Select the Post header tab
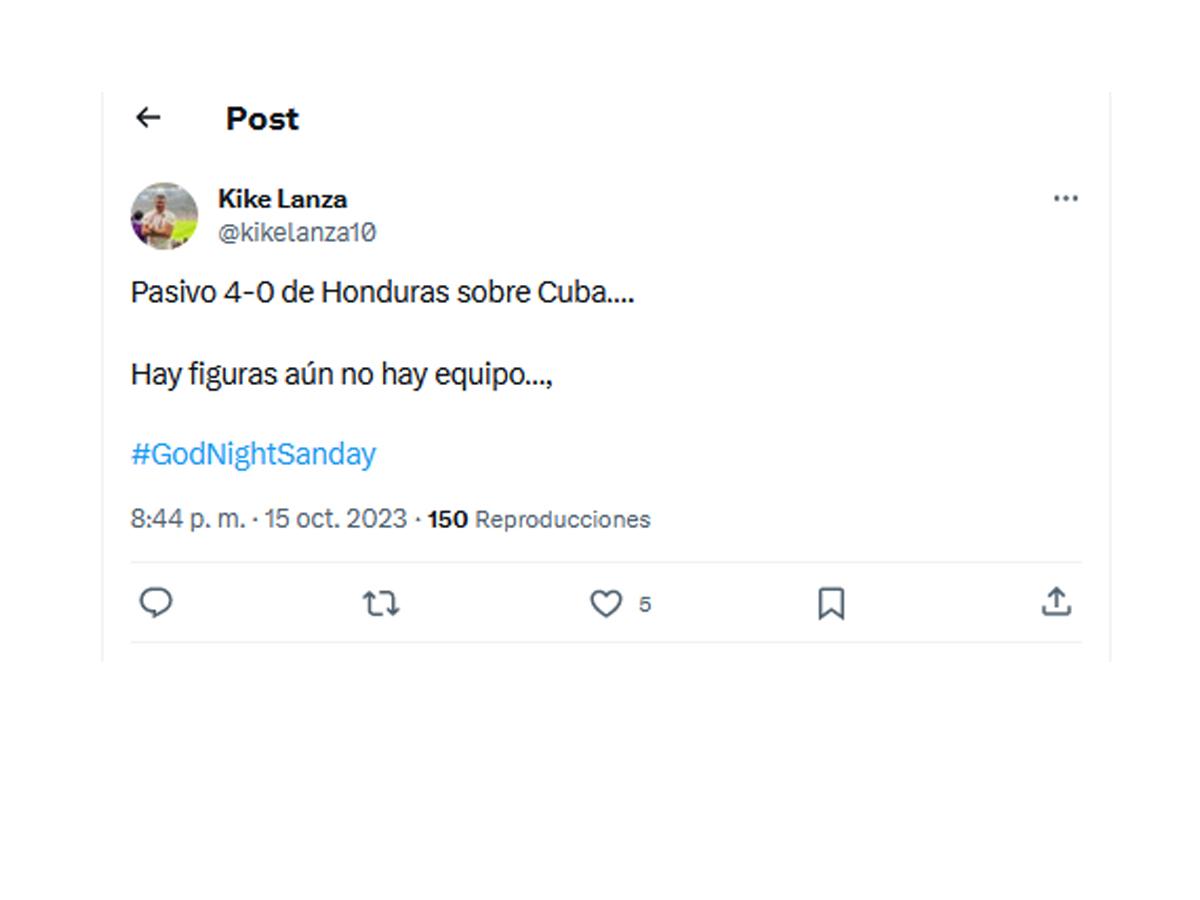 (x=262, y=118)
